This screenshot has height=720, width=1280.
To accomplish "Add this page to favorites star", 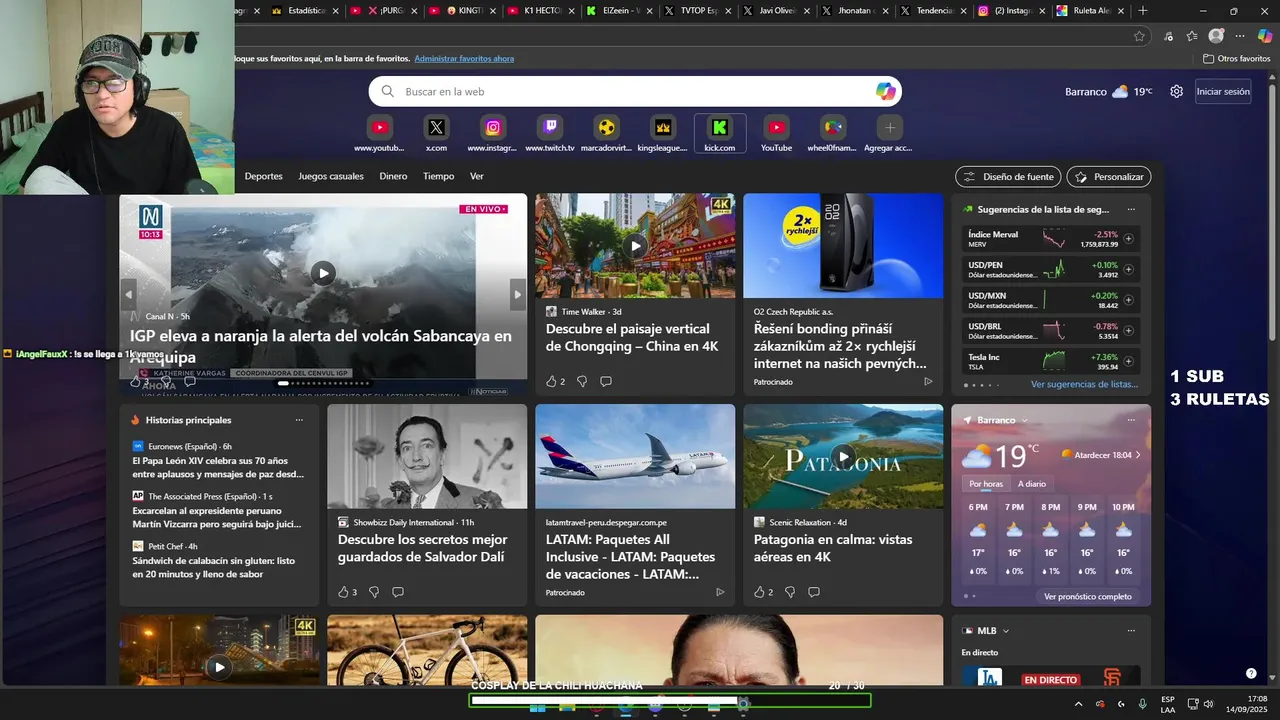I will pyautogui.click(x=1139, y=36).
